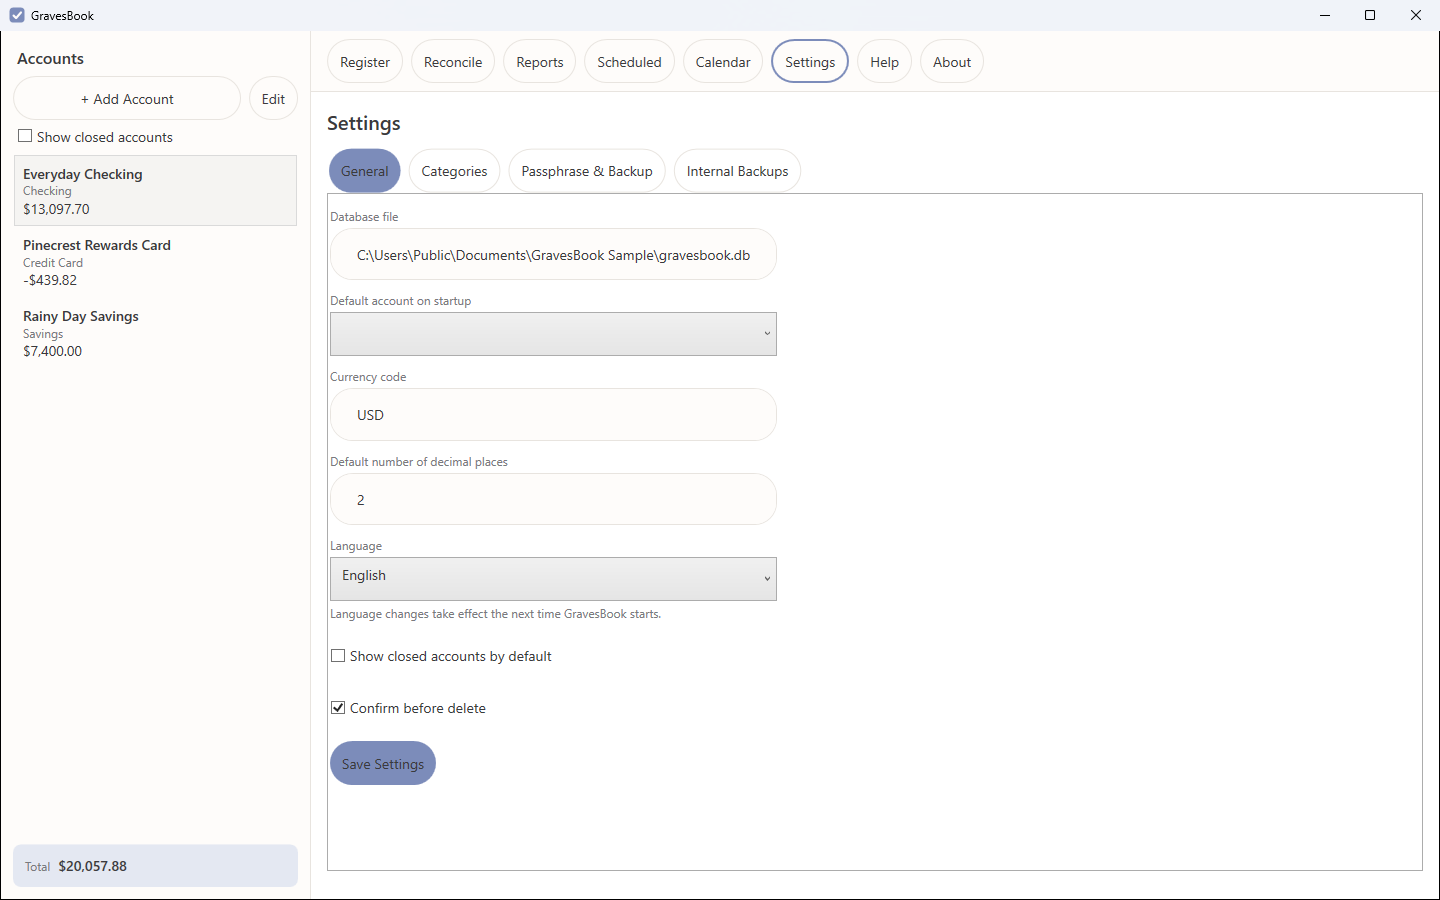Maximize the GravesBook window
1440x900 pixels.
1370,15
